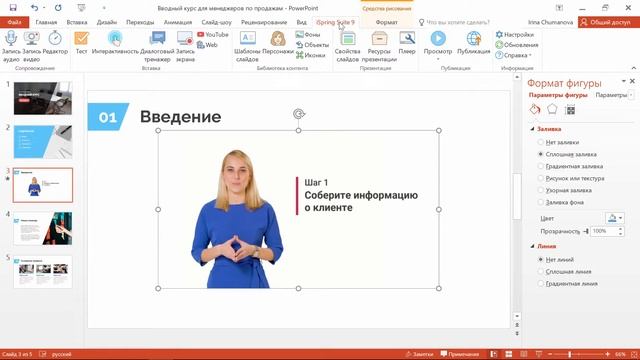
Task: Open the Effects pentagon tab
Action: (x=552, y=109)
